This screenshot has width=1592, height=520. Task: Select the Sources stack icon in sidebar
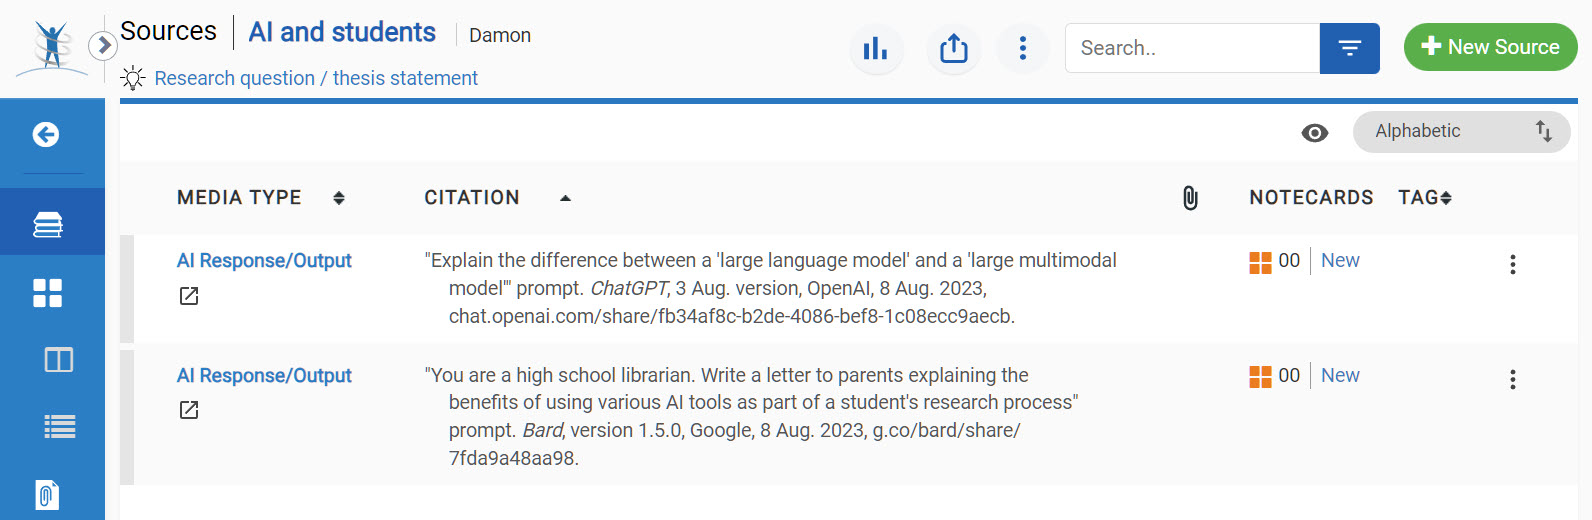point(48,224)
